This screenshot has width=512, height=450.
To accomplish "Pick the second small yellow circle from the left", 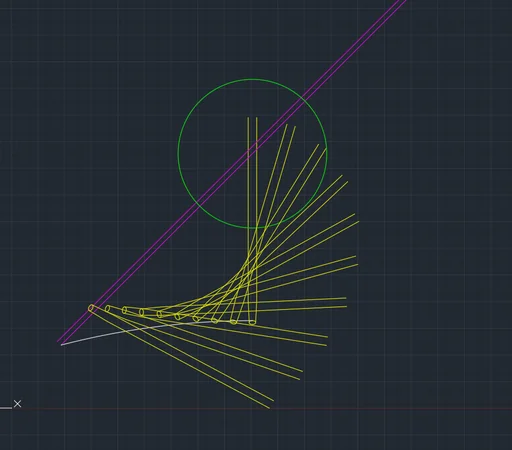I will [x=108, y=309].
